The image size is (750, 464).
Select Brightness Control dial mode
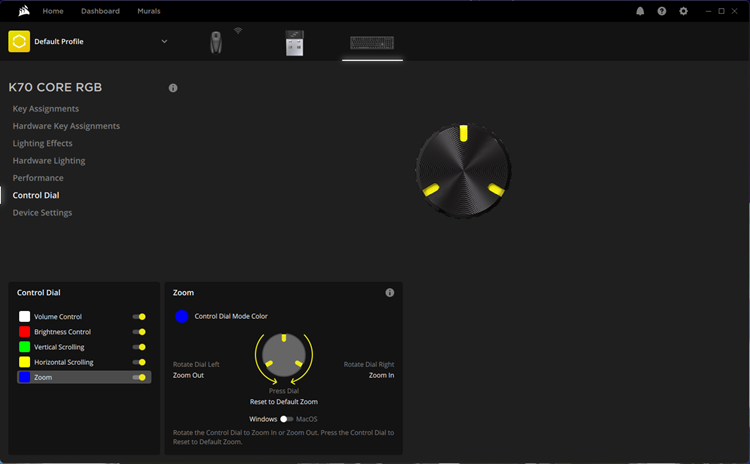click(84, 332)
